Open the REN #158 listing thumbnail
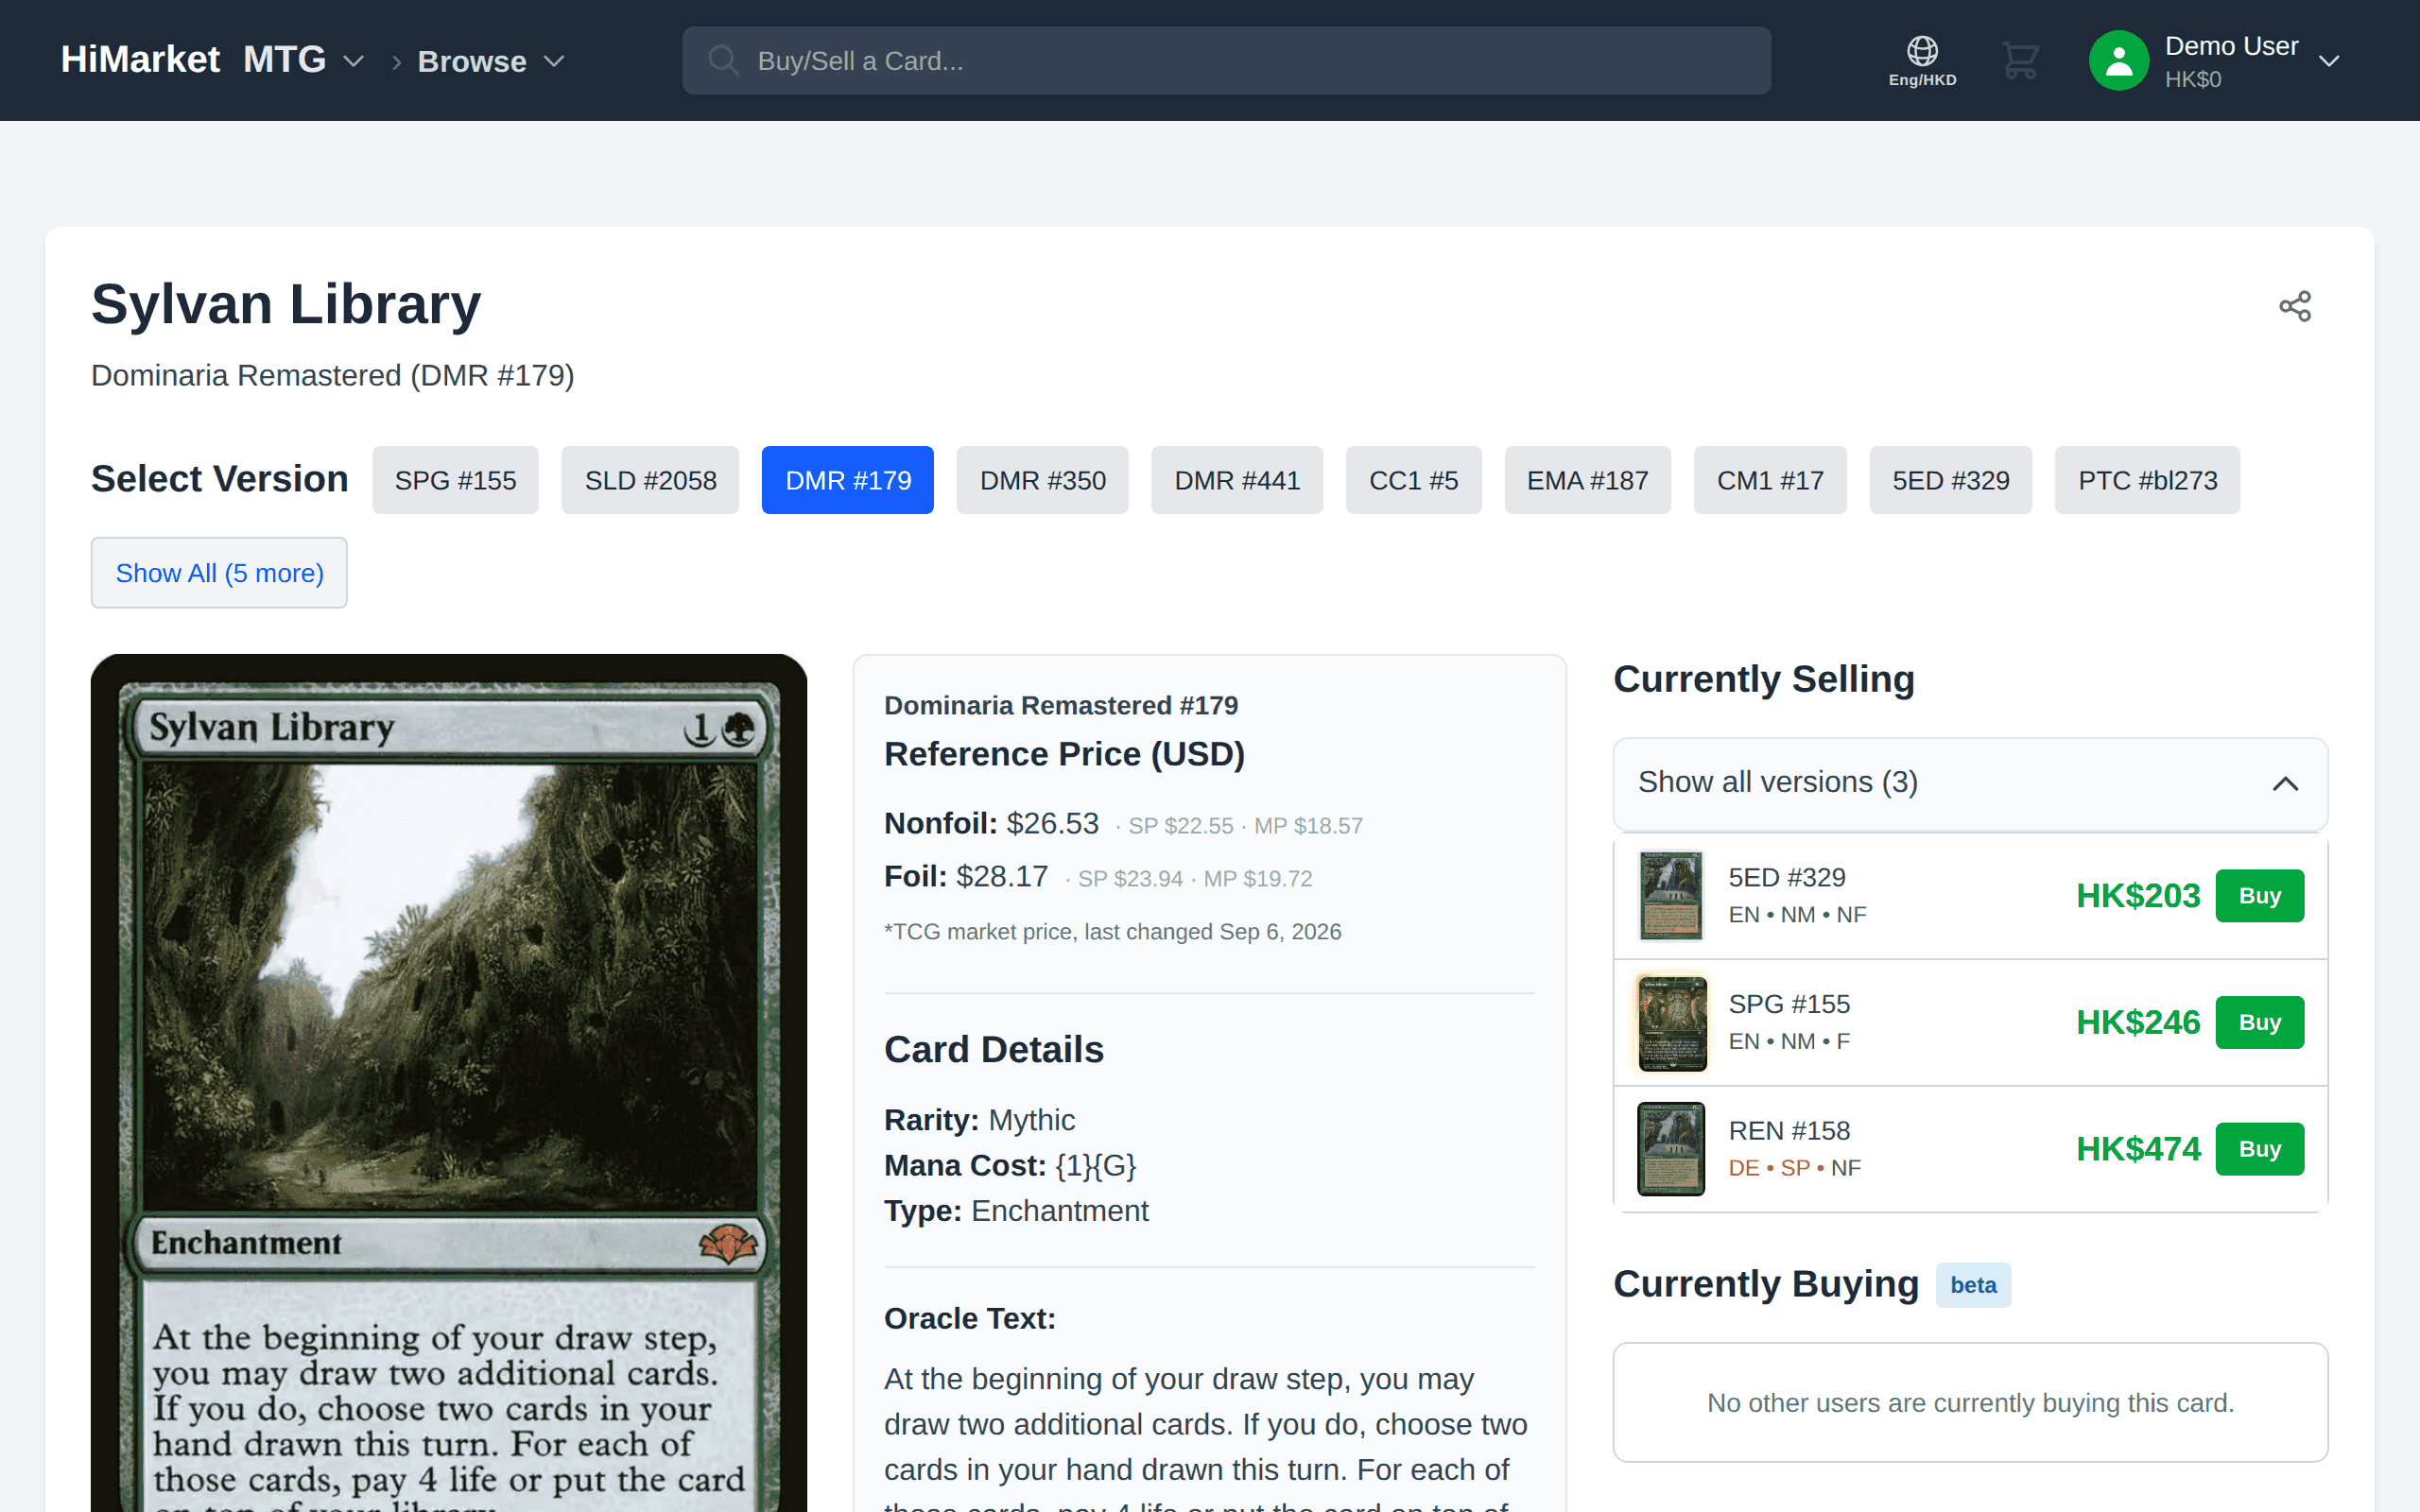Image resolution: width=2420 pixels, height=1512 pixels. [x=1670, y=1149]
